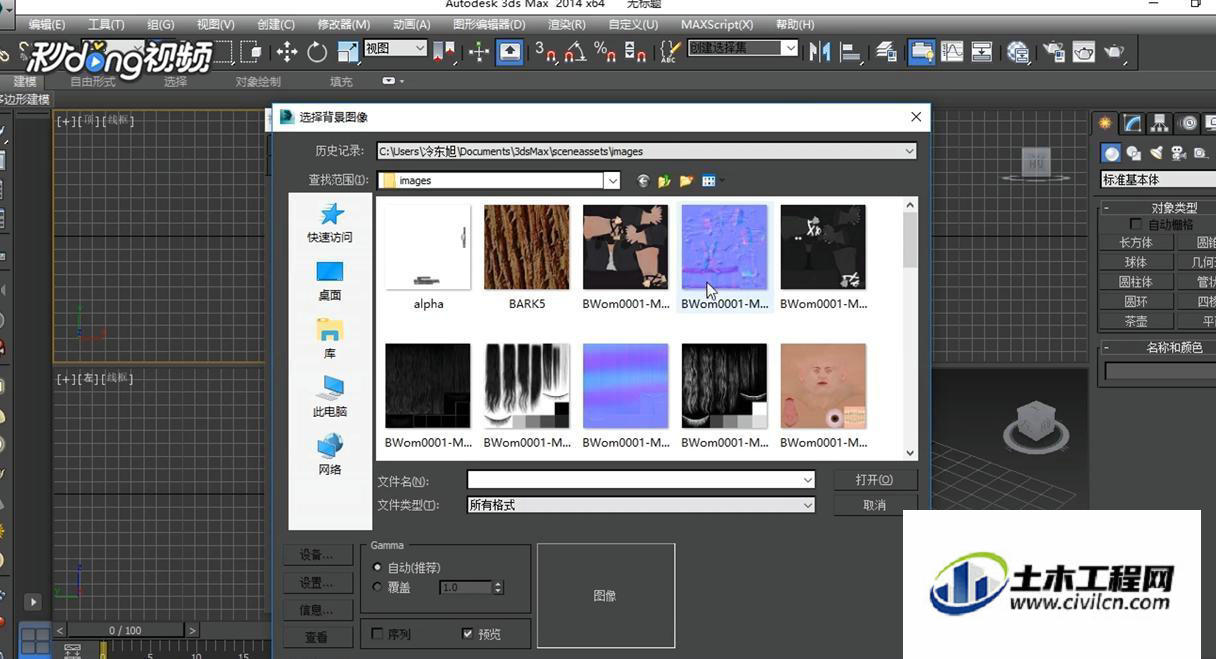Select Cameras category icon in Create panel

point(1178,153)
